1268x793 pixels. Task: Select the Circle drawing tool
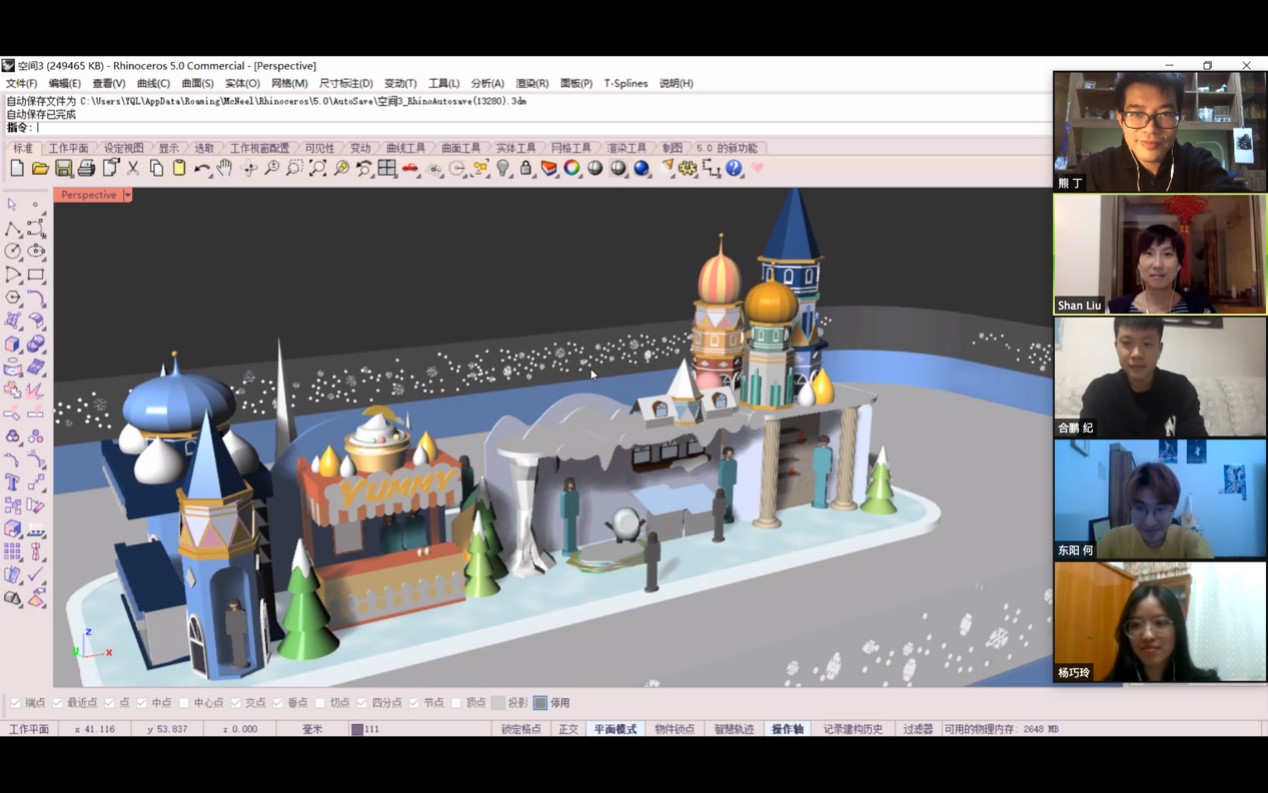pos(13,251)
